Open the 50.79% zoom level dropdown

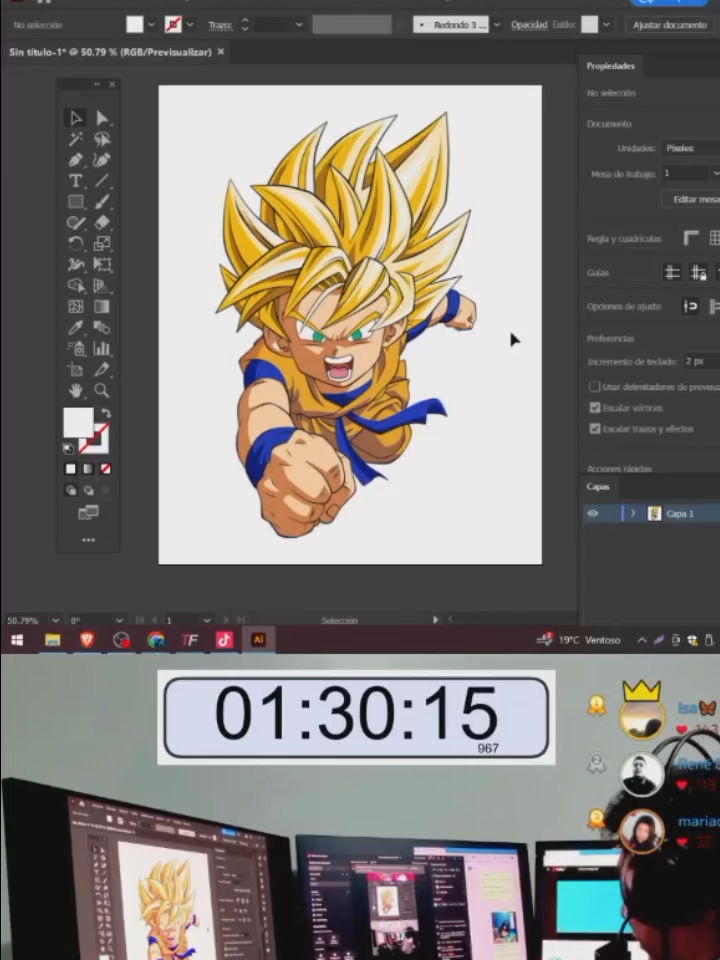[x=55, y=620]
